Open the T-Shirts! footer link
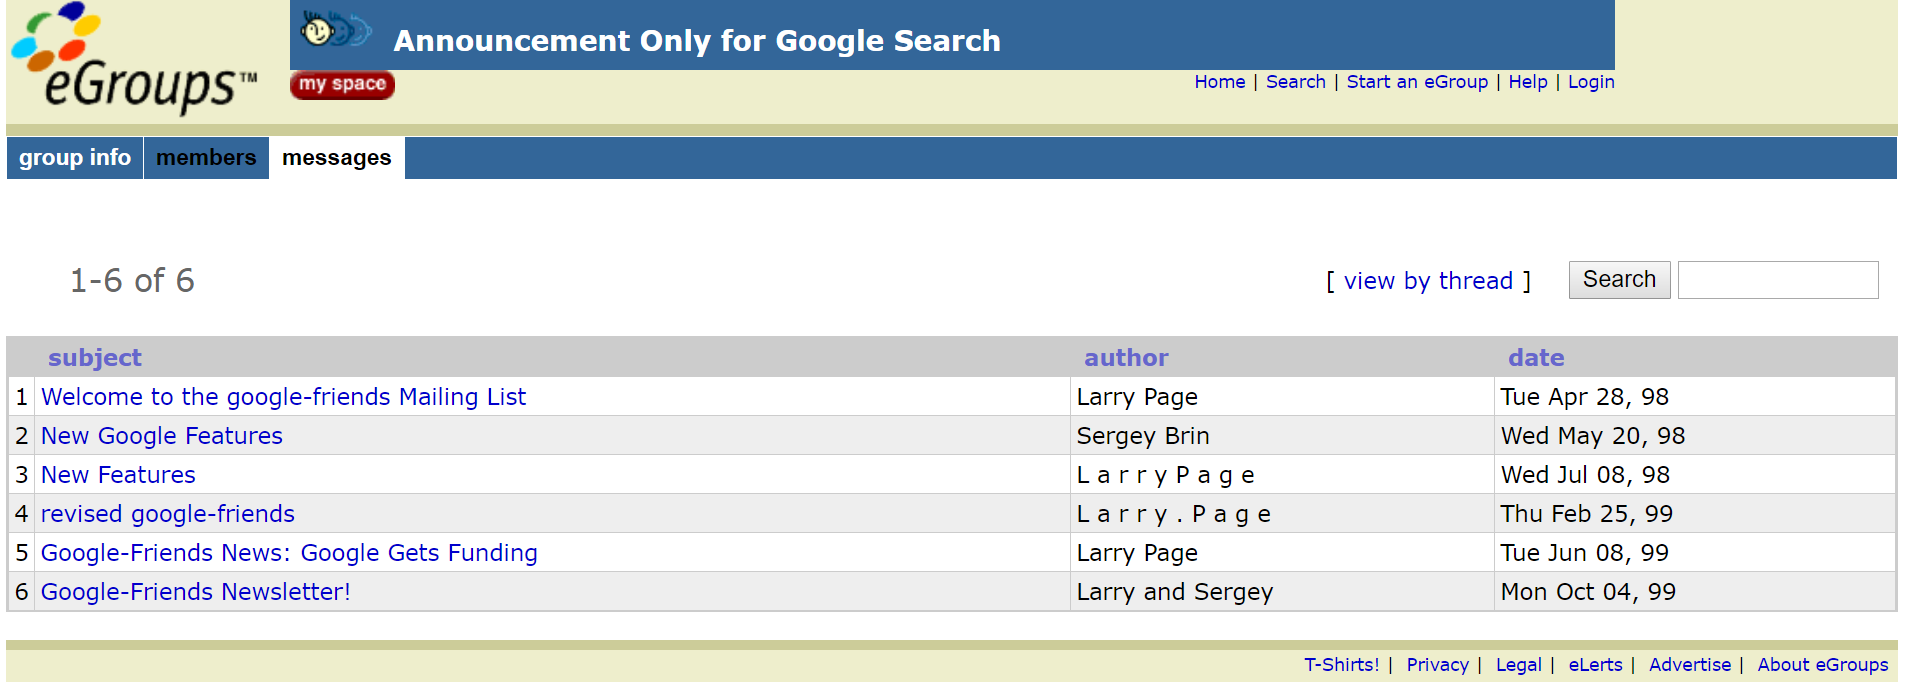This screenshot has height=689, width=1907. click(1341, 665)
